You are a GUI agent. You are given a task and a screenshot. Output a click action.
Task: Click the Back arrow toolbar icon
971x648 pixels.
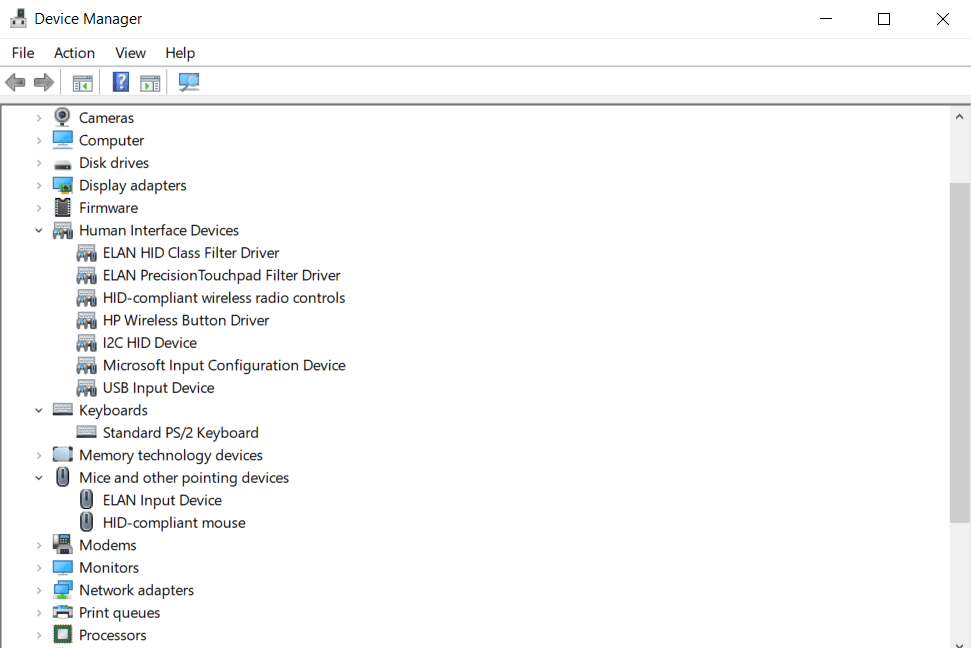pos(15,82)
